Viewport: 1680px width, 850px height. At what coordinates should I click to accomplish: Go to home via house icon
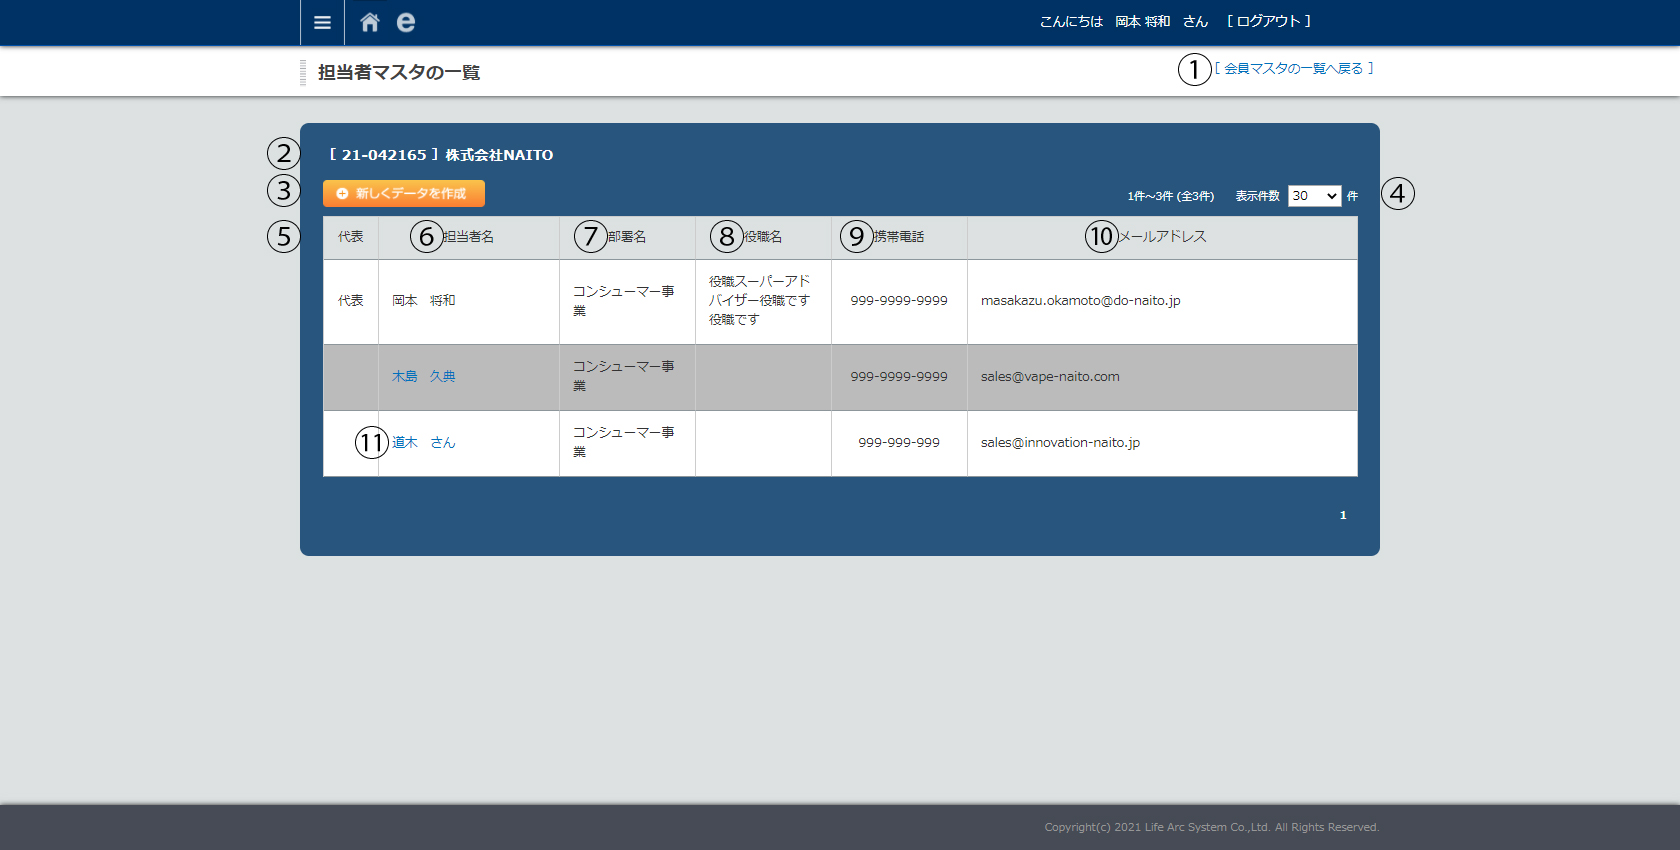click(370, 22)
